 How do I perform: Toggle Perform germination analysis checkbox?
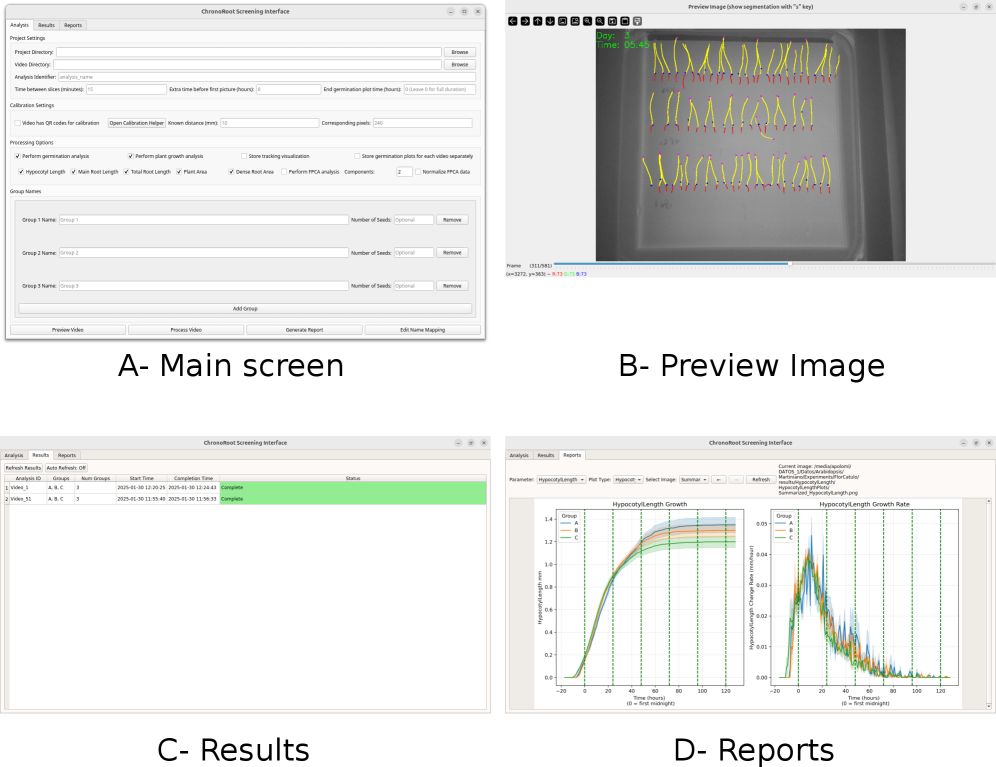18,156
